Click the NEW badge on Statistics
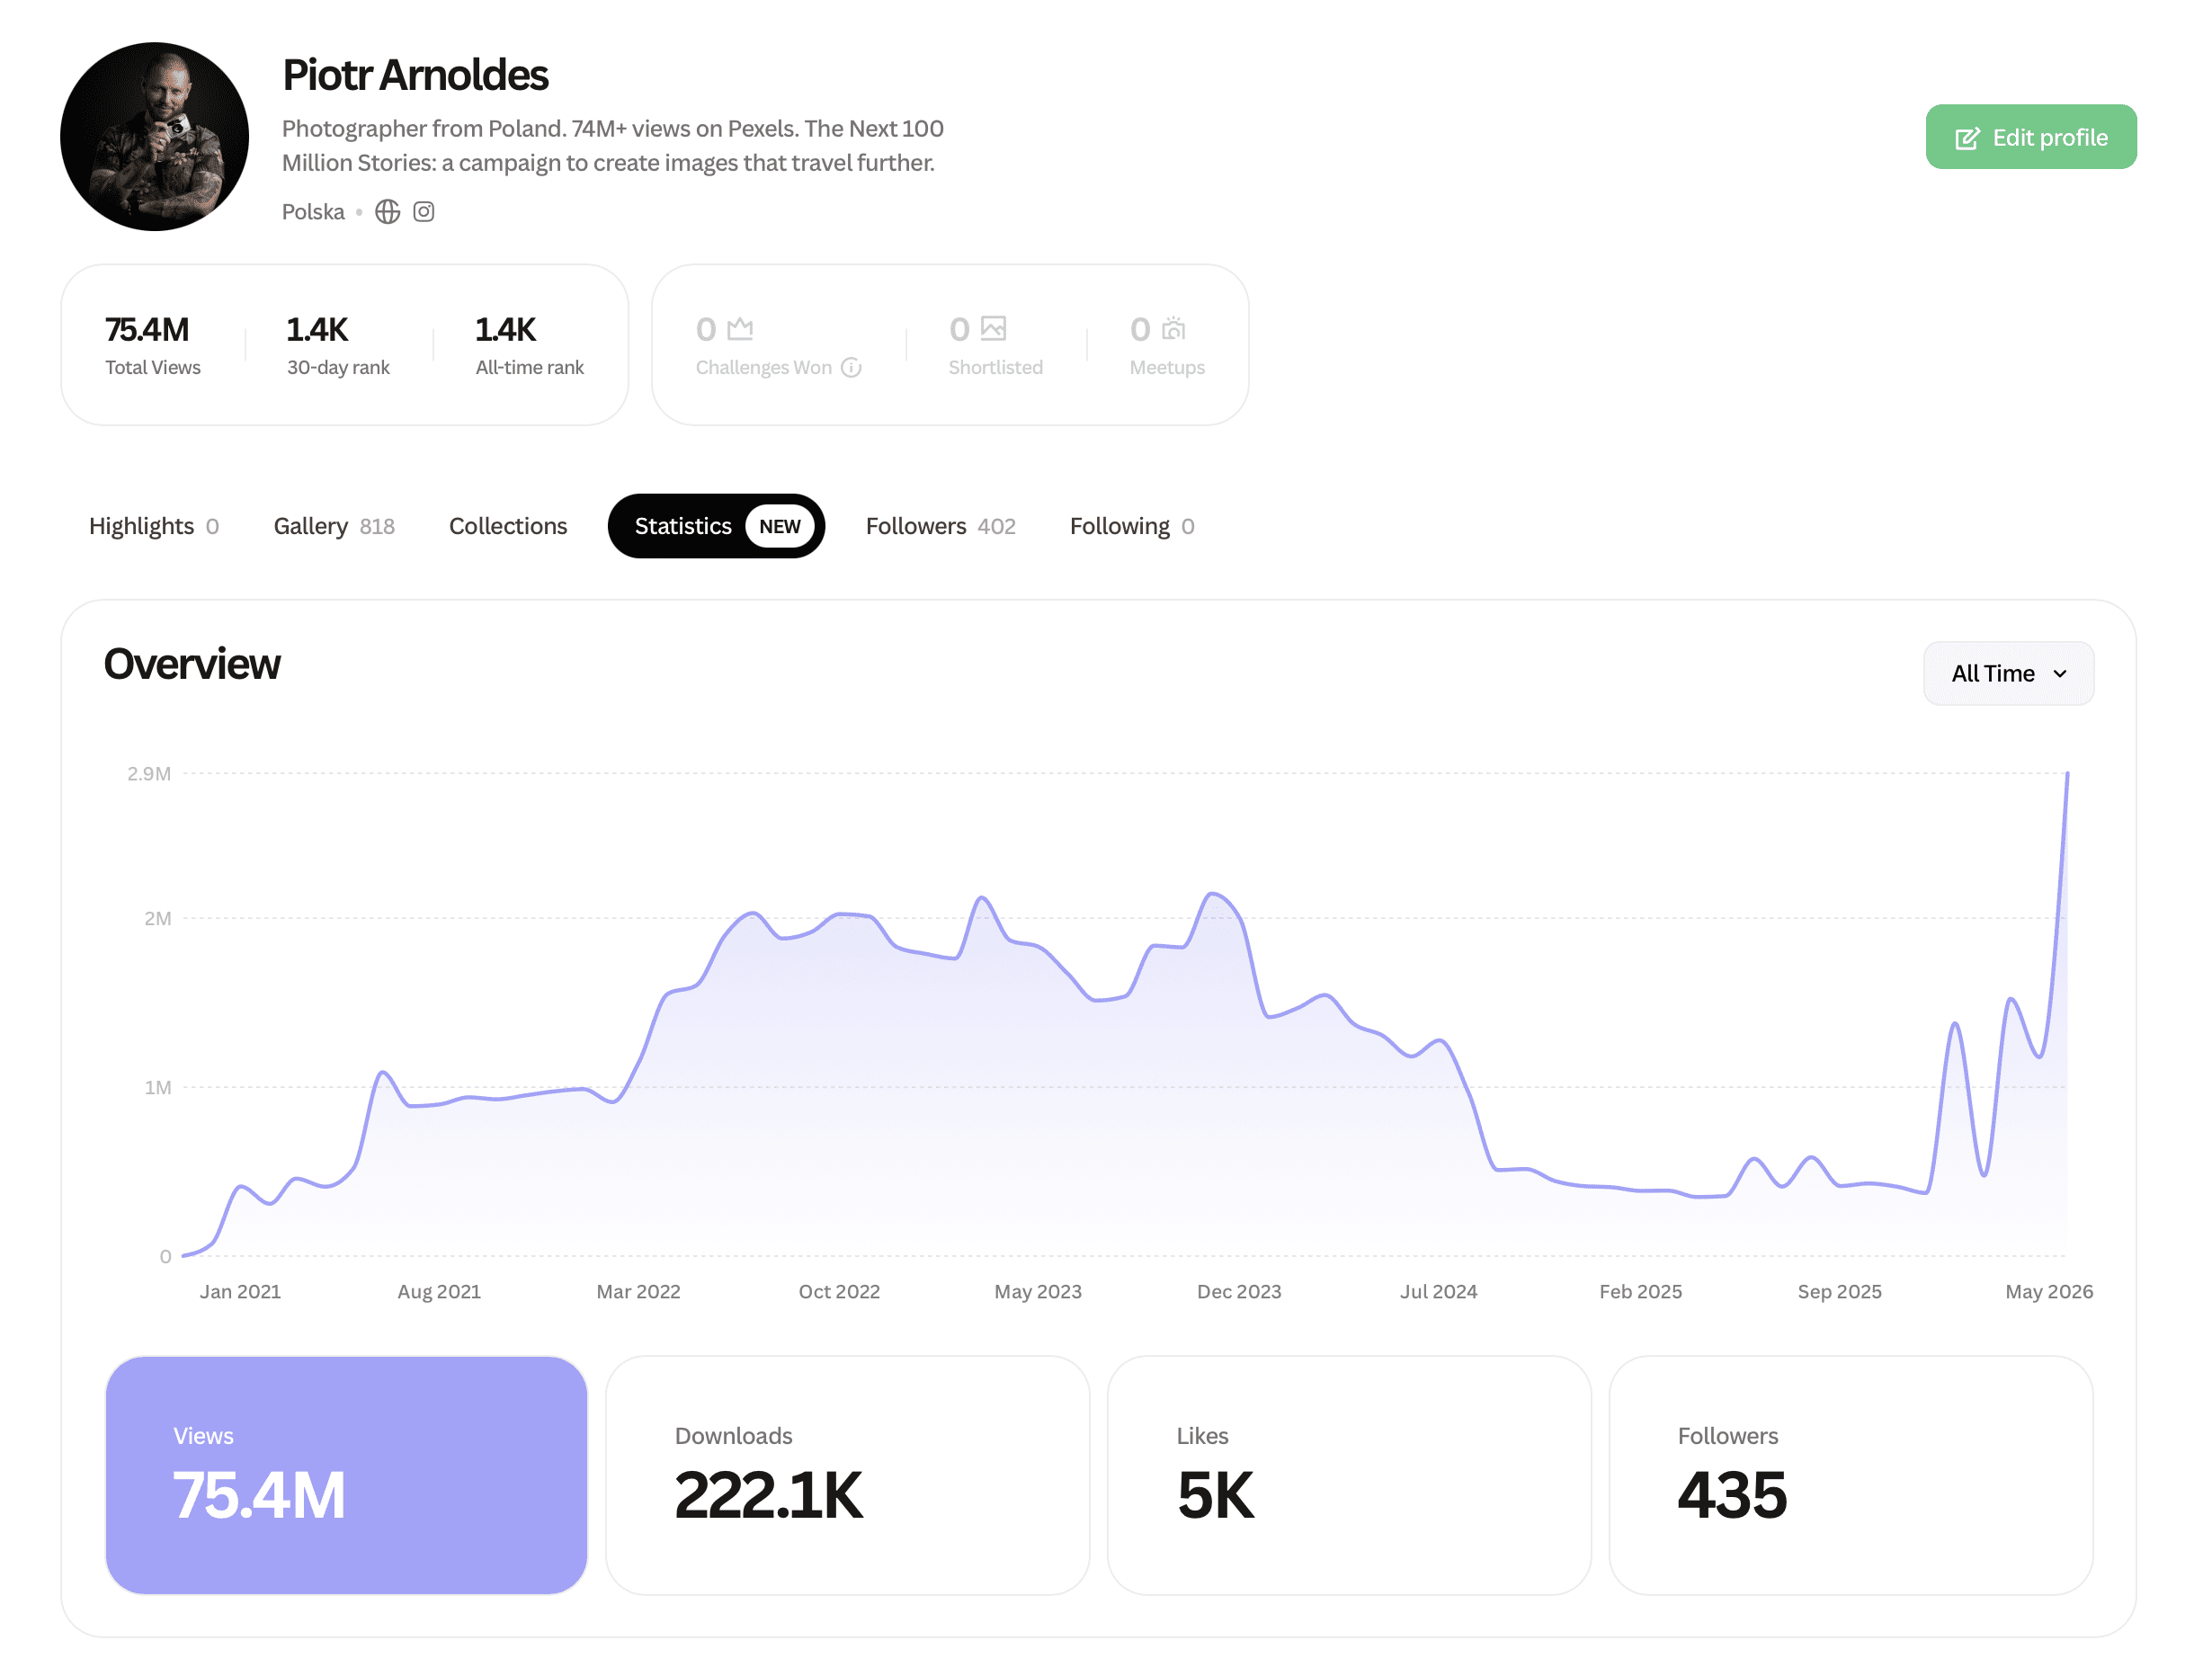This screenshot has height=1658, width=2212. pyautogui.click(x=779, y=526)
